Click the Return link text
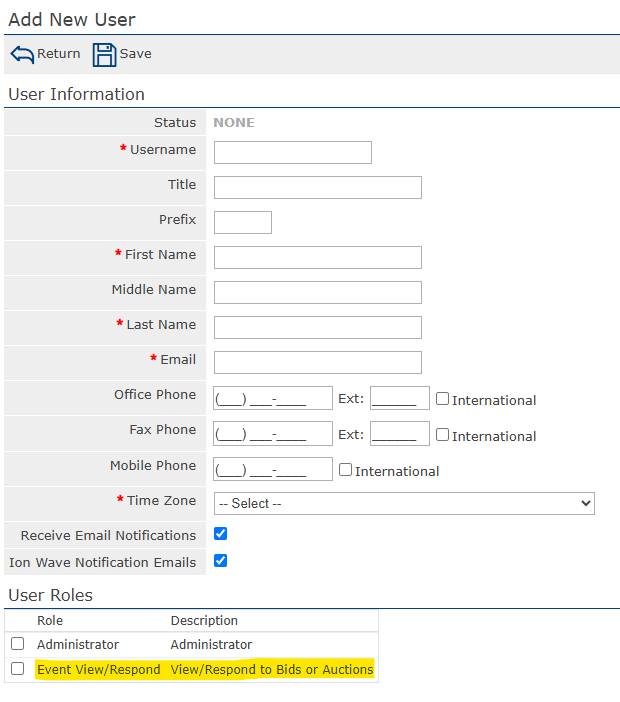The height and width of the screenshot is (702, 620). pyautogui.click(x=58, y=54)
